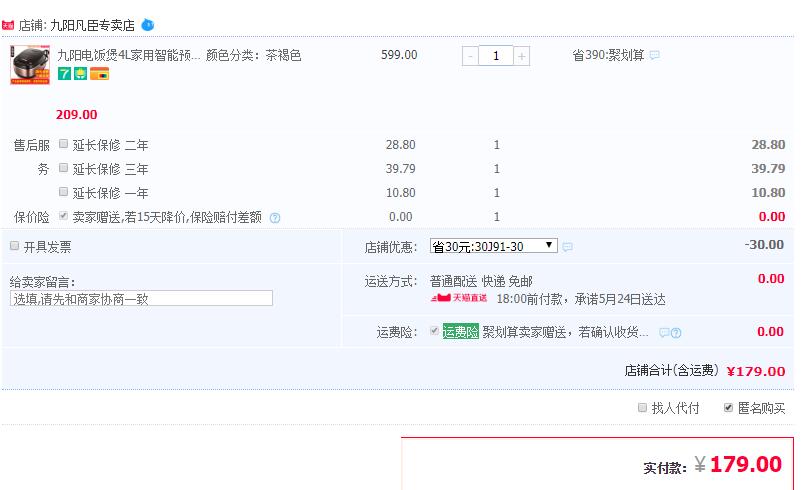Viewport: 801px width, 490px height.
Task: Check the 延长保修 一年 option
Action: point(63,192)
